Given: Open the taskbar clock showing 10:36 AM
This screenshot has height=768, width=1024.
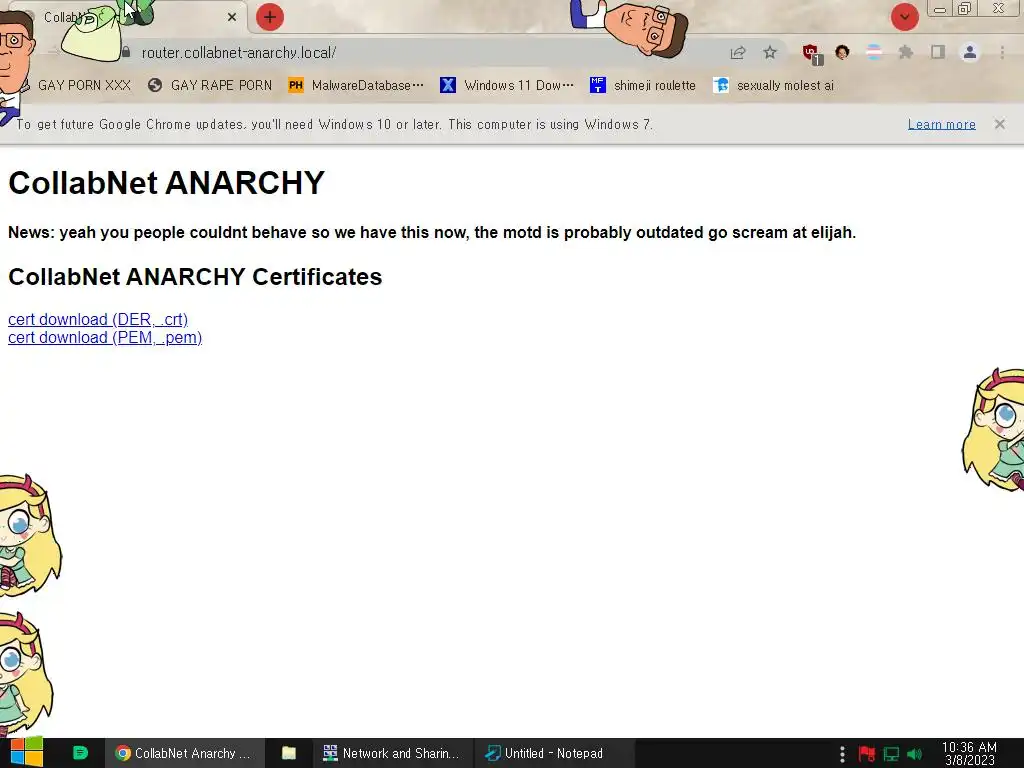Looking at the screenshot, I should (x=969, y=754).
